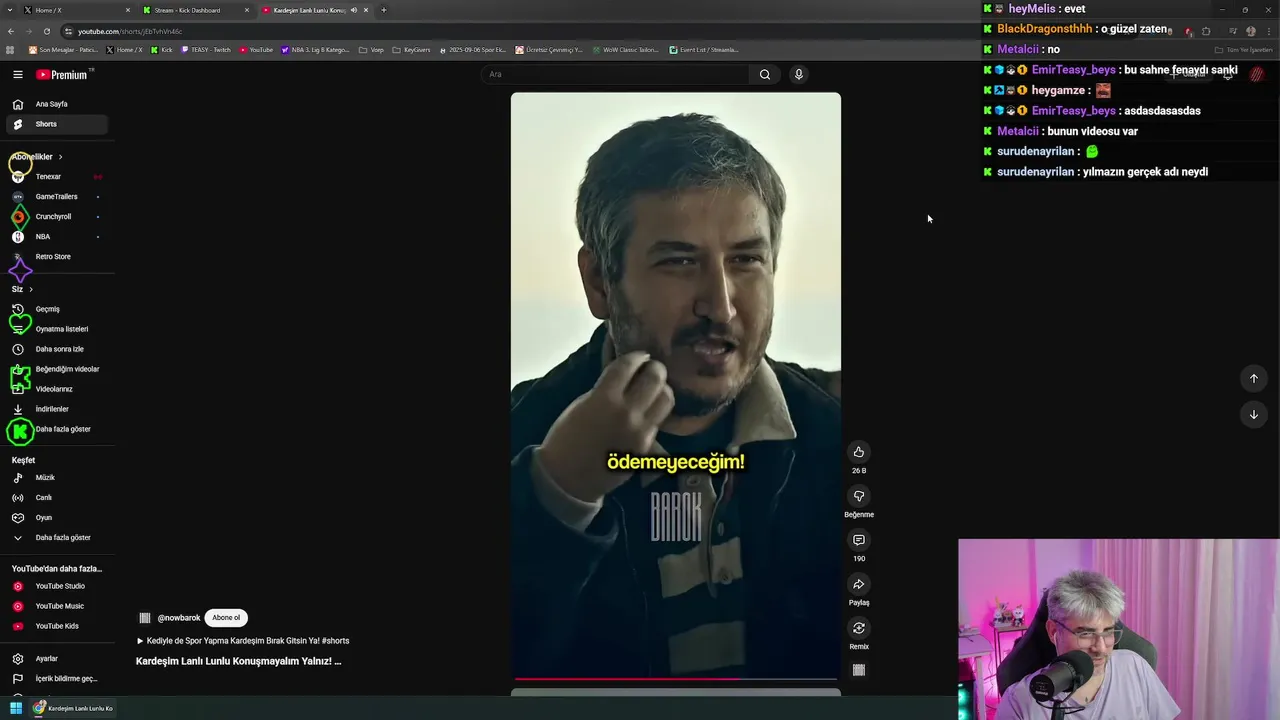Screen dimensions: 1280x720
Task: Share the short via Paylaş
Action: (x=858, y=584)
